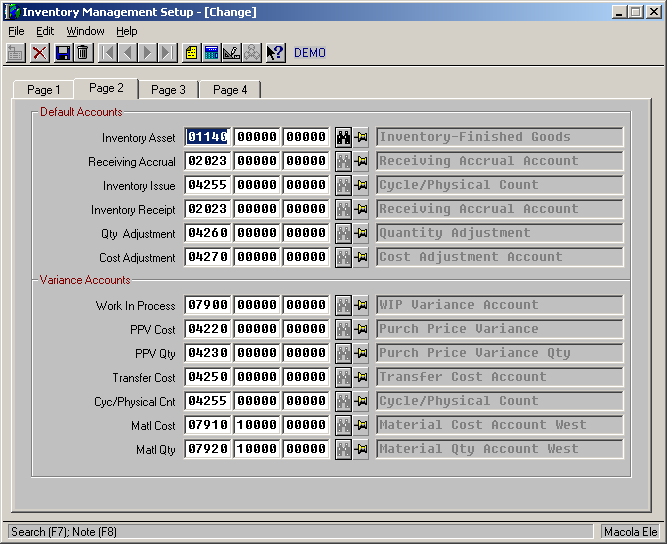The image size is (667, 544).
Task: Click binoculars icon in Receiving Accrual row
Action: [x=343, y=161]
